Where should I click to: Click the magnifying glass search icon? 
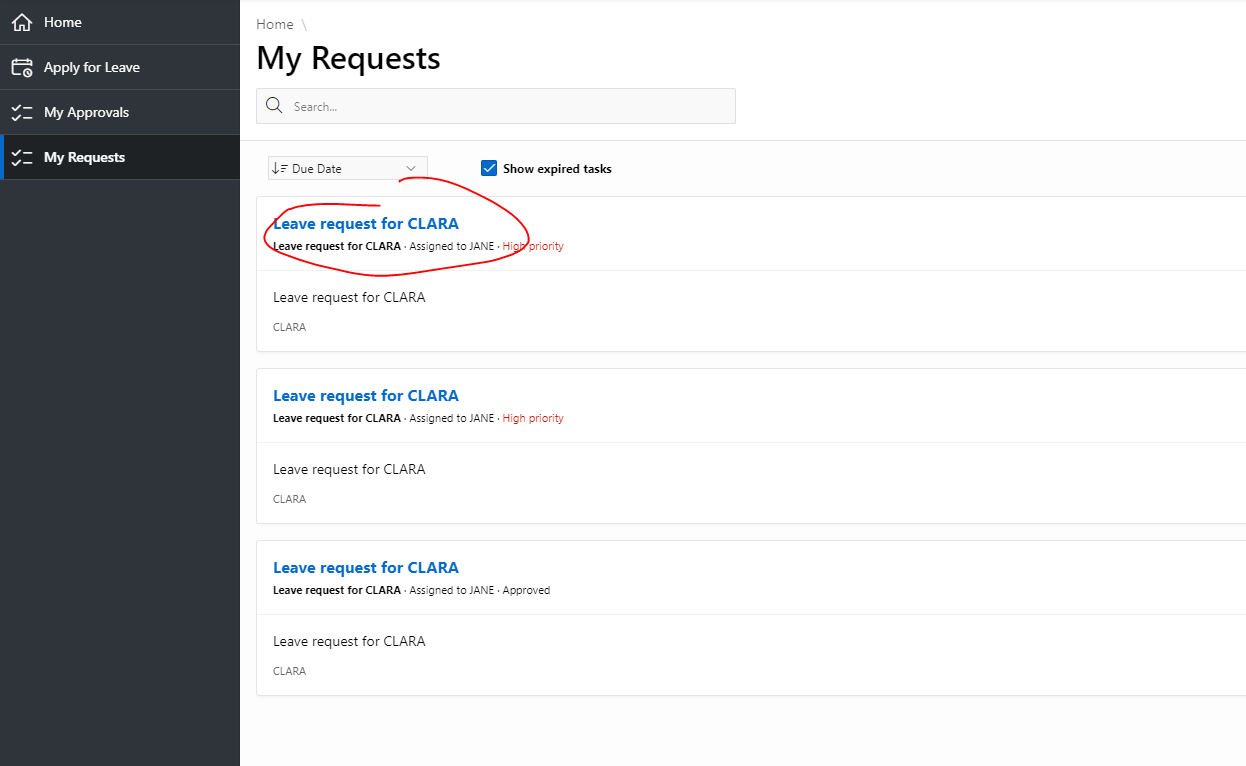274,106
